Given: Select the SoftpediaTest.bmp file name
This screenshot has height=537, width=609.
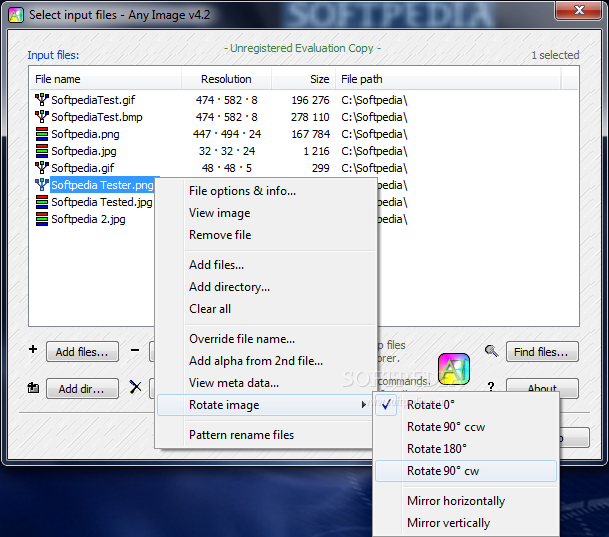Looking at the screenshot, I should [97, 117].
